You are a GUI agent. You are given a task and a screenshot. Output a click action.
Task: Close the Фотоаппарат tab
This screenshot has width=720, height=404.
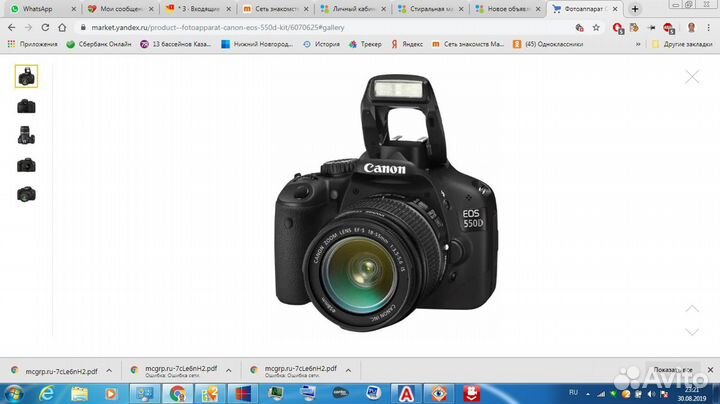(616, 9)
